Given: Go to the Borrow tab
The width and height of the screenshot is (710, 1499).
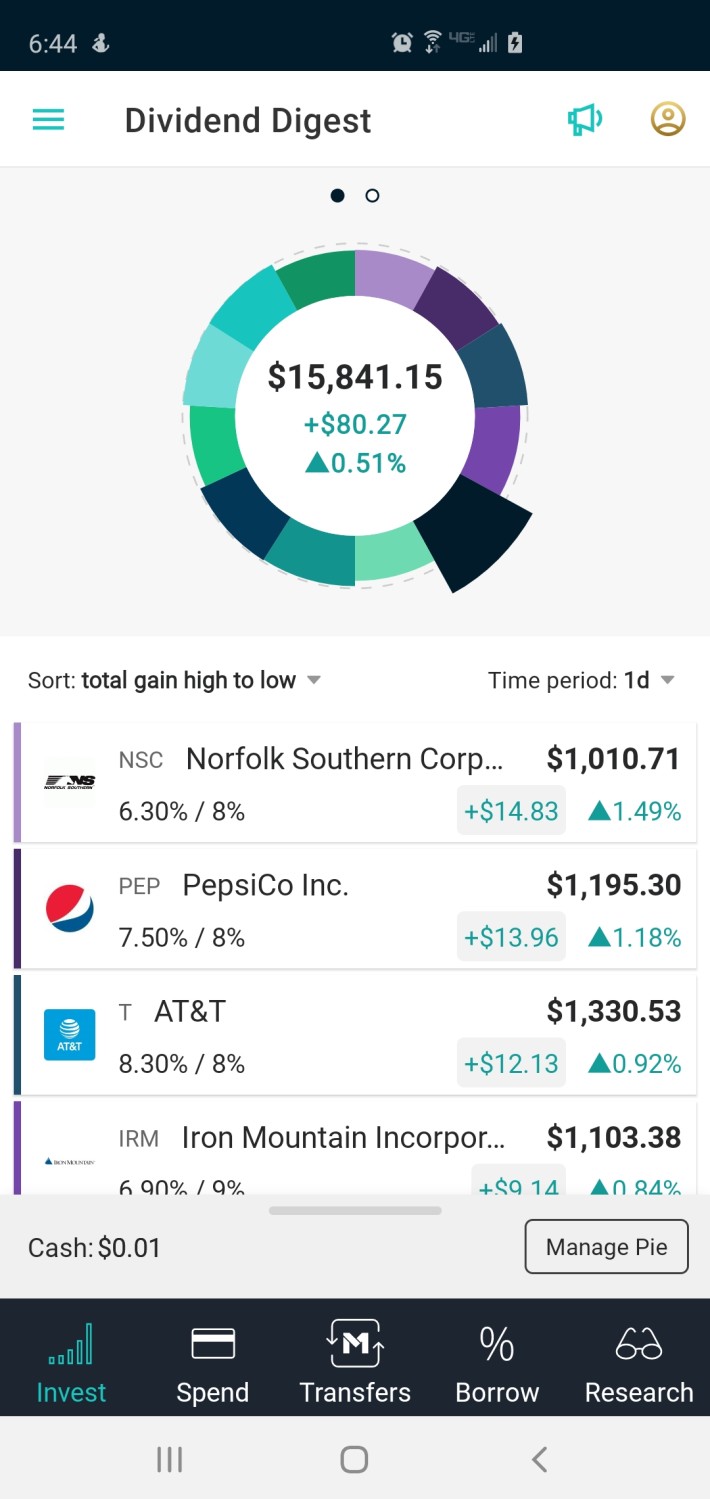Looking at the screenshot, I should 497,1362.
